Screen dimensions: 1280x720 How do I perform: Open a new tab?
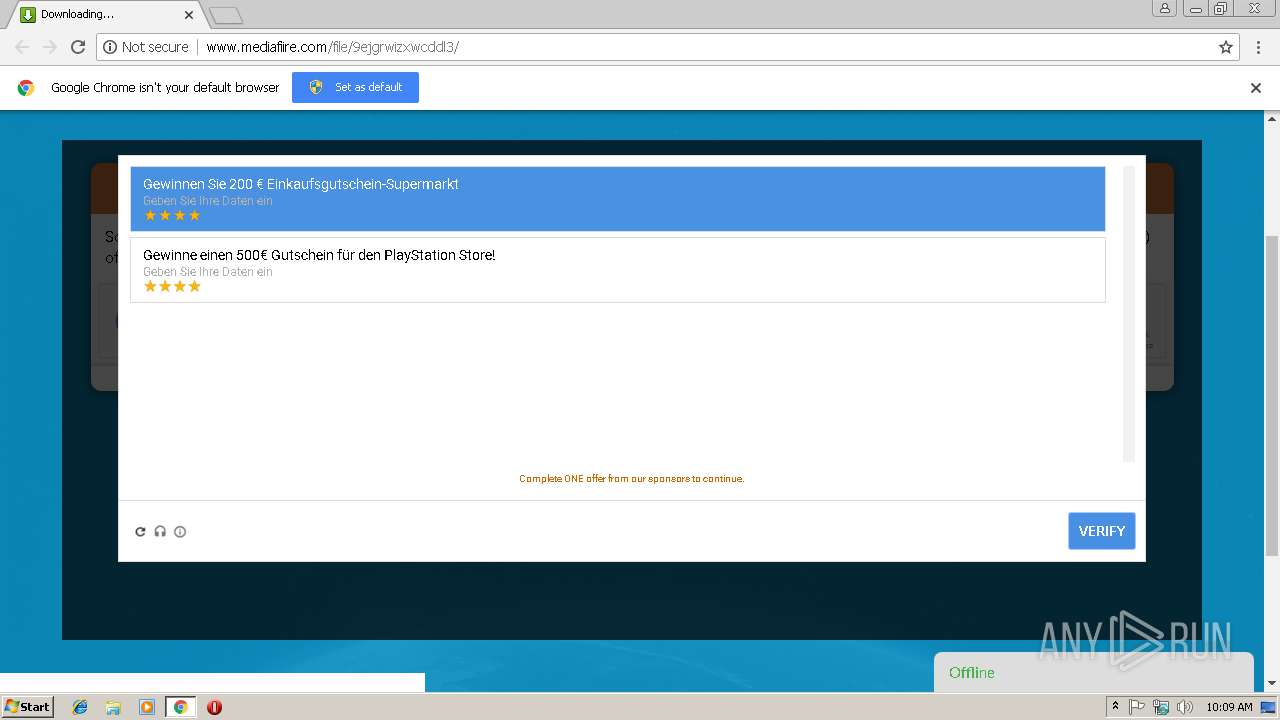pyautogui.click(x=226, y=15)
